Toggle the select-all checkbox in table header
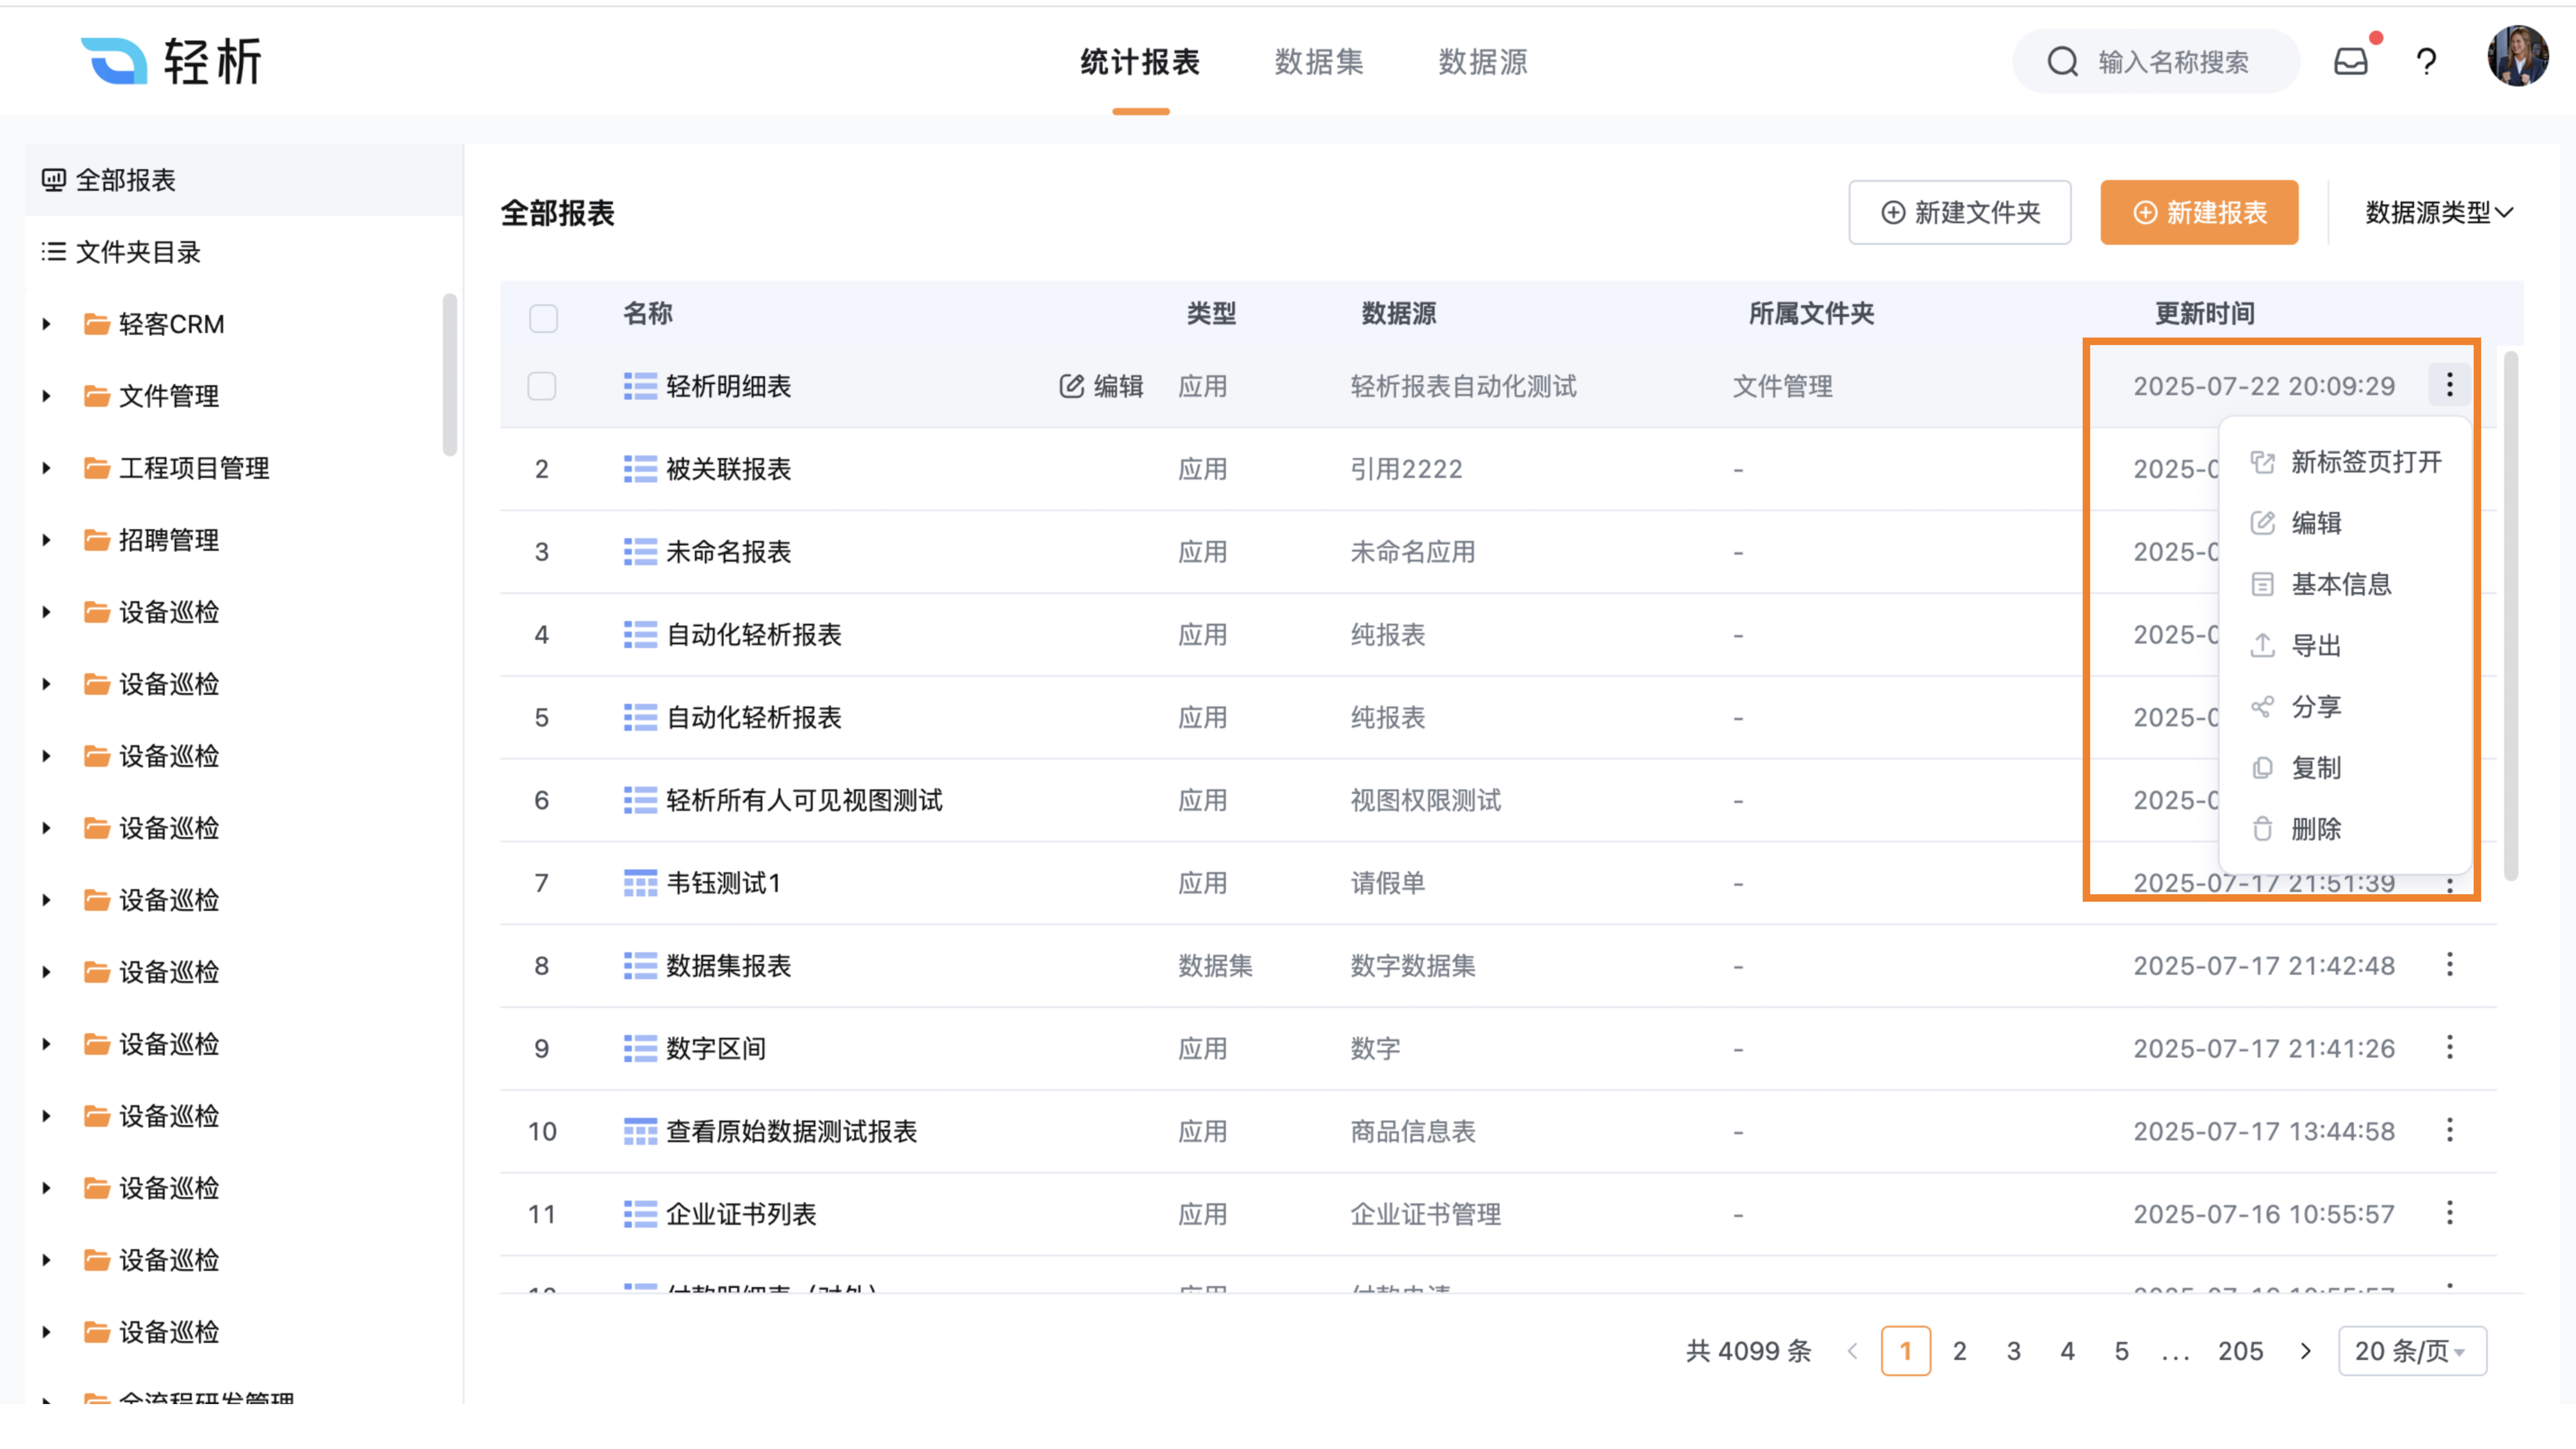Image resolution: width=2576 pixels, height=1449 pixels. coord(543,318)
